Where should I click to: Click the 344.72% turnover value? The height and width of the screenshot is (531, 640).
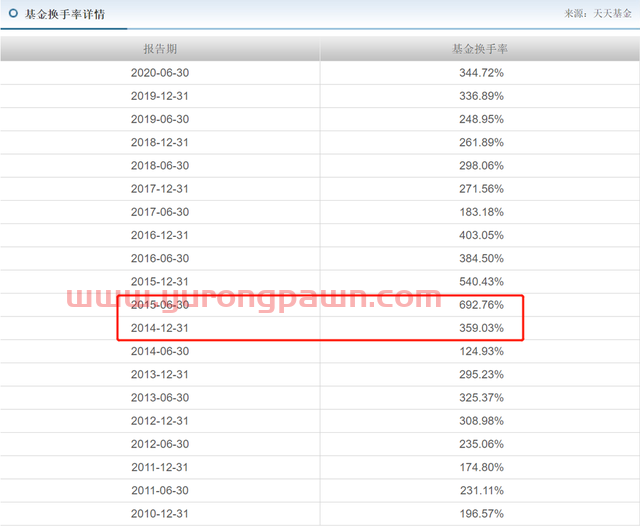coord(481,73)
